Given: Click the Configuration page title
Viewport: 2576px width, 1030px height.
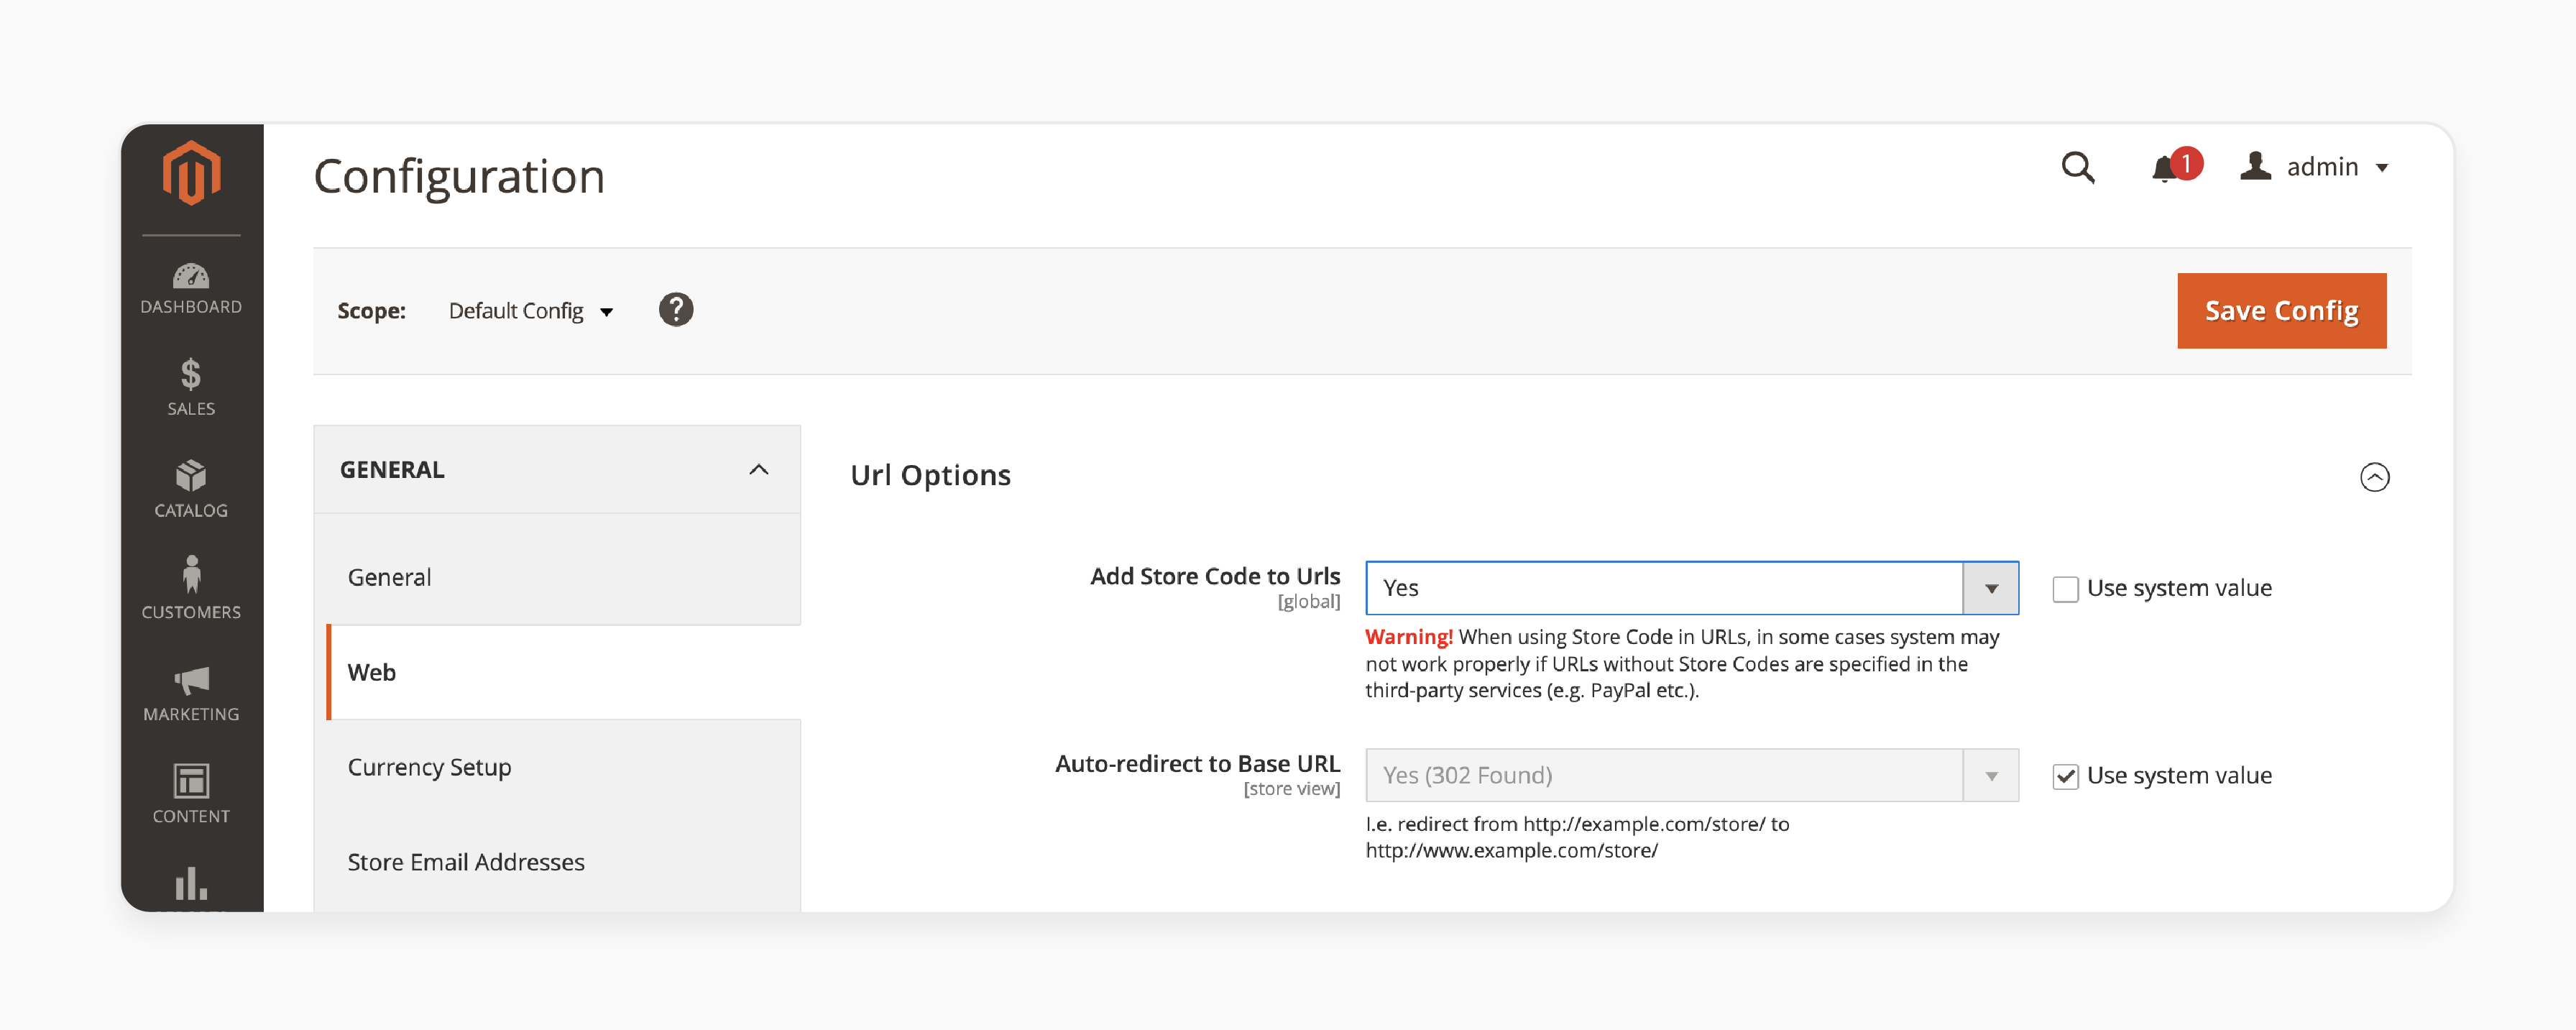Looking at the screenshot, I should tap(459, 177).
